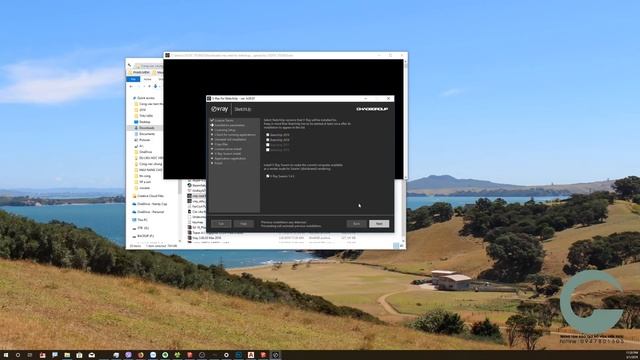Select the V-Ray Swarm install step in sidebar

[227, 154]
